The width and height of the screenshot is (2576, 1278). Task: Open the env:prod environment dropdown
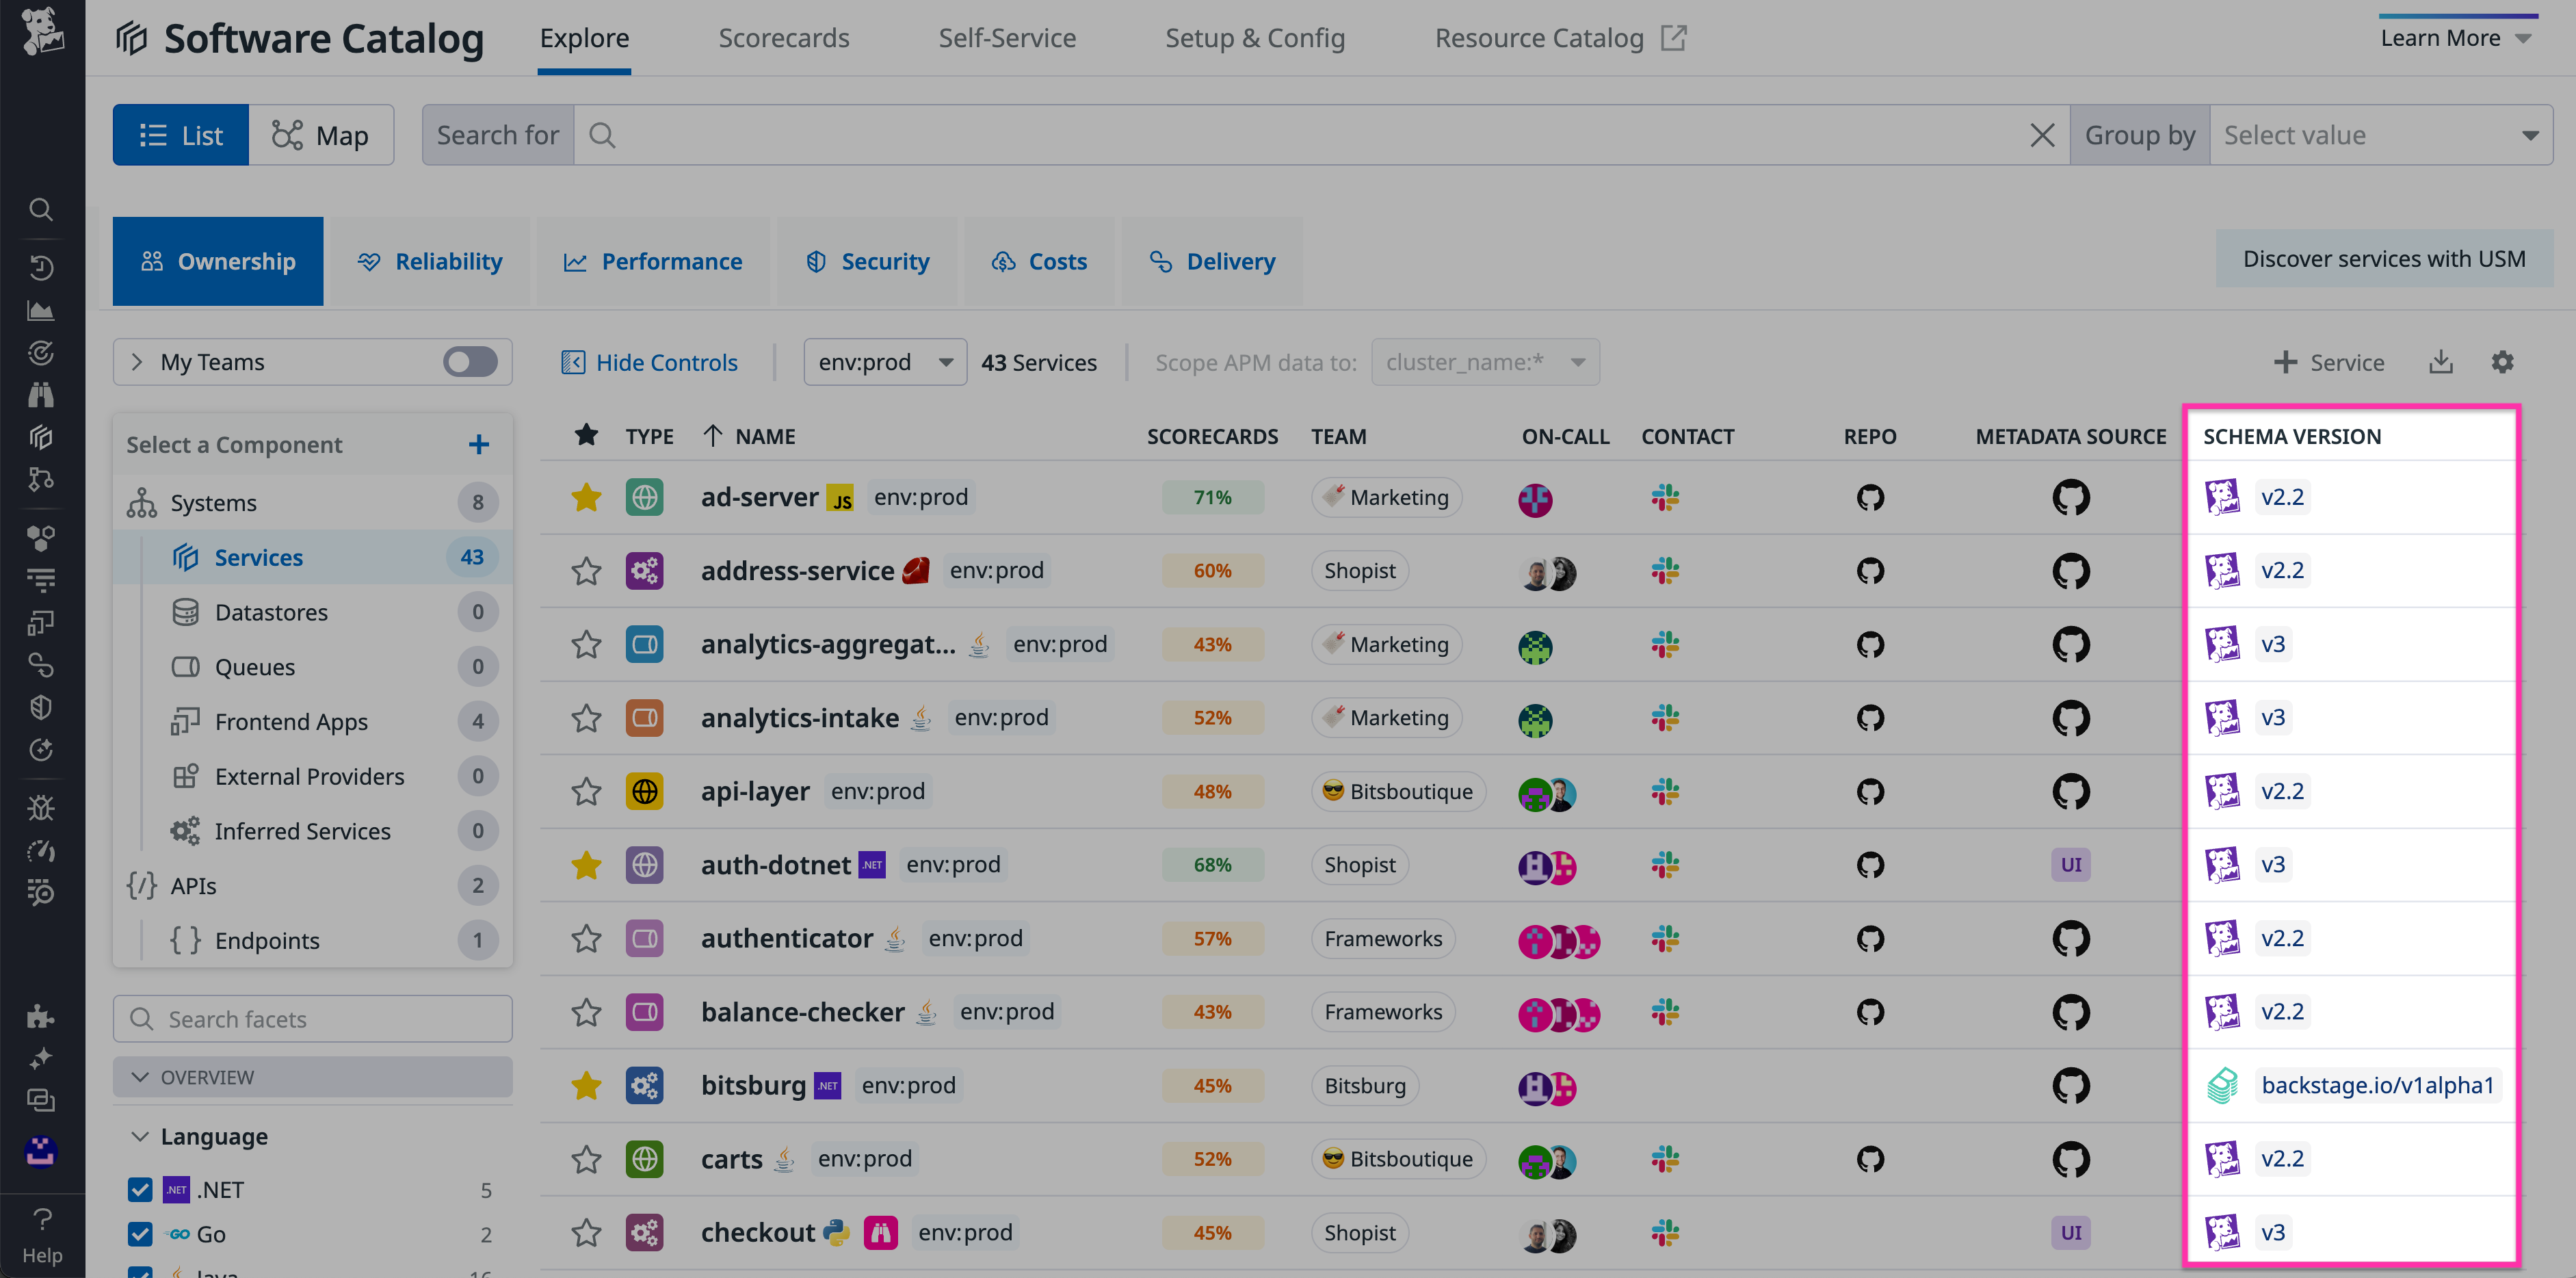[x=884, y=362]
